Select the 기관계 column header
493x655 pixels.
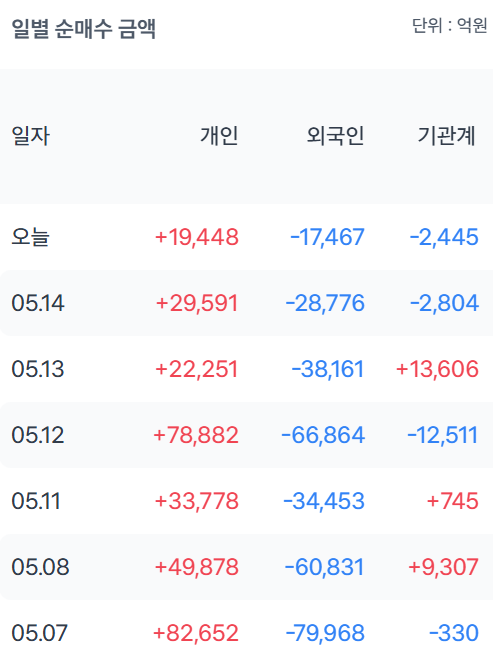447,136
